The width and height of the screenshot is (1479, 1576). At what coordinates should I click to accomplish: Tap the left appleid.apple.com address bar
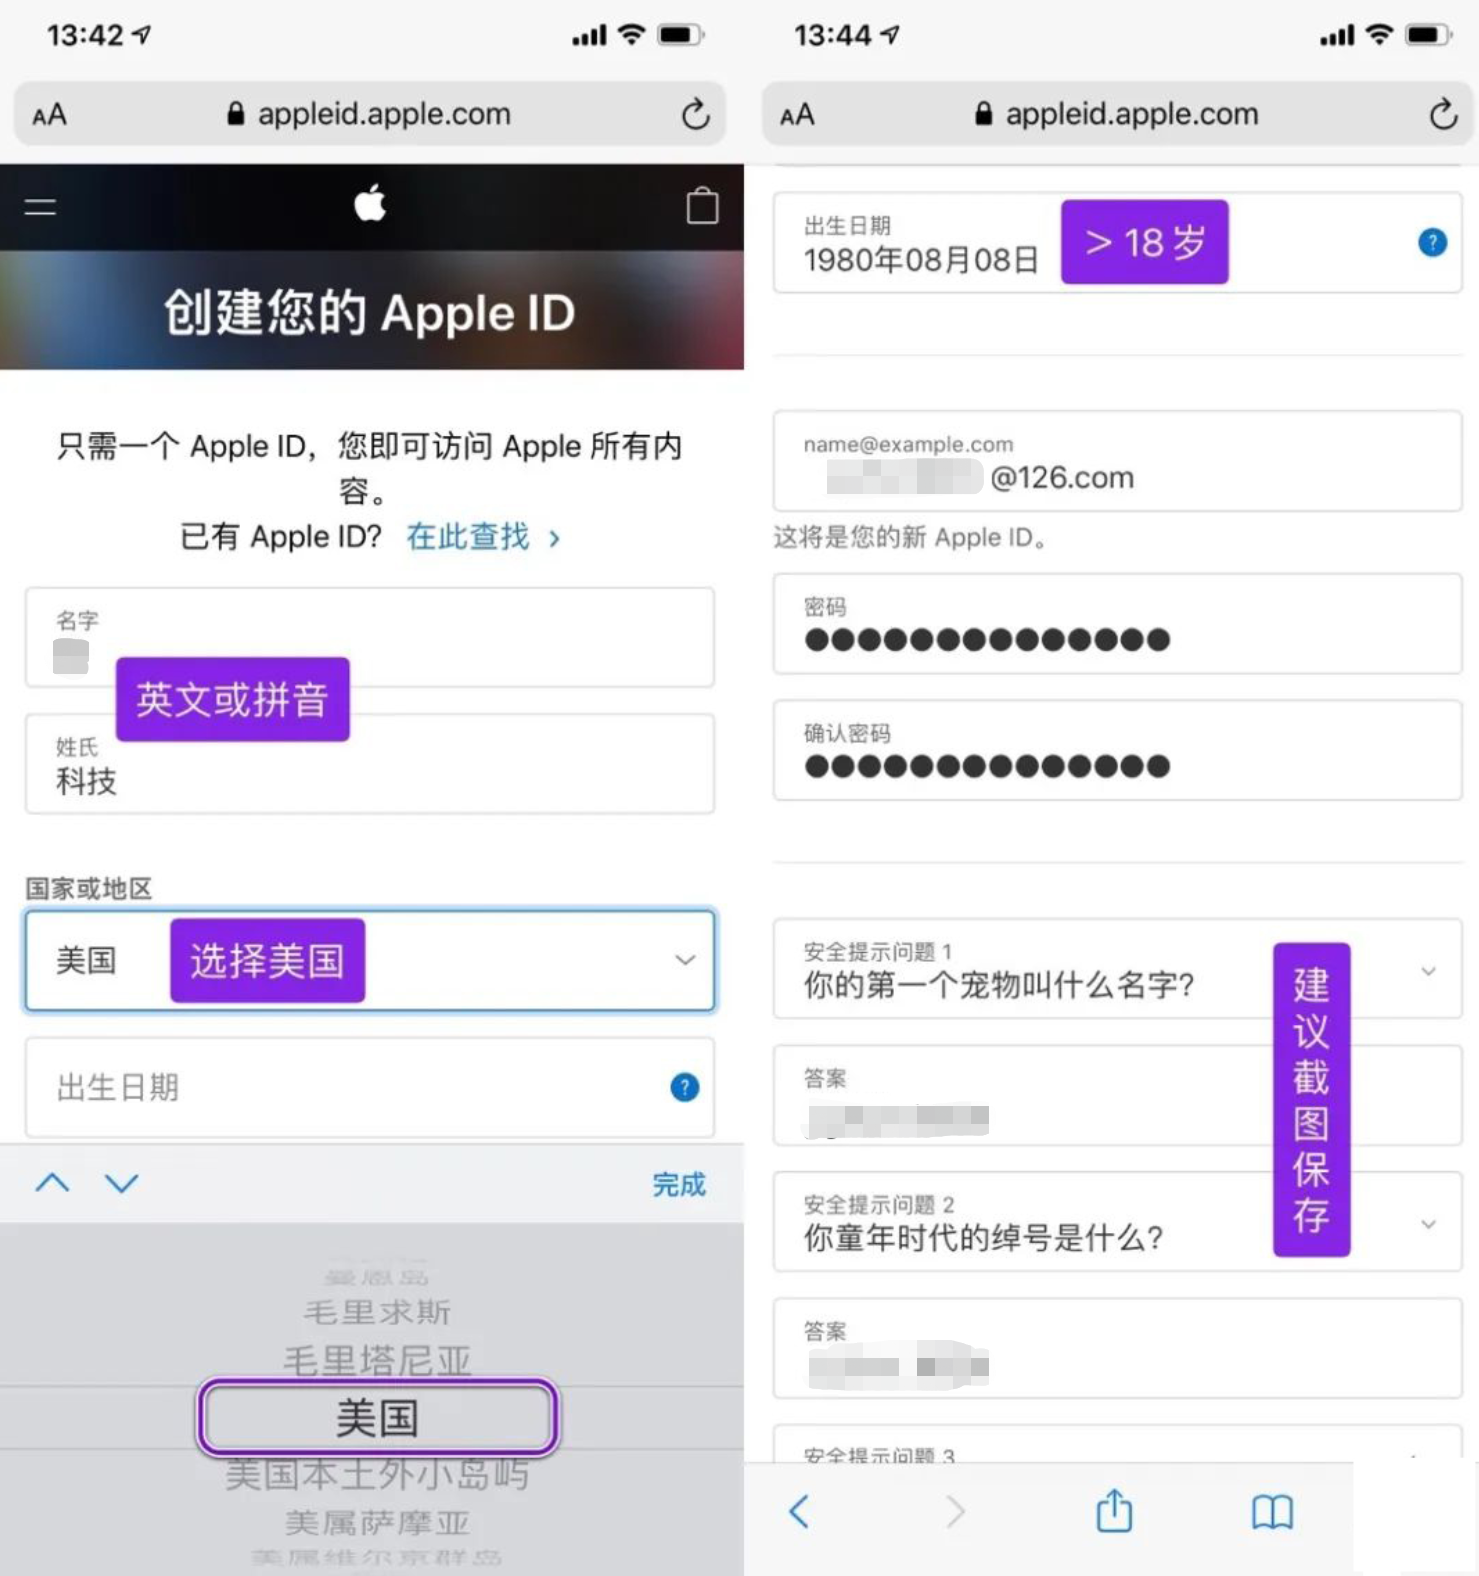369,114
